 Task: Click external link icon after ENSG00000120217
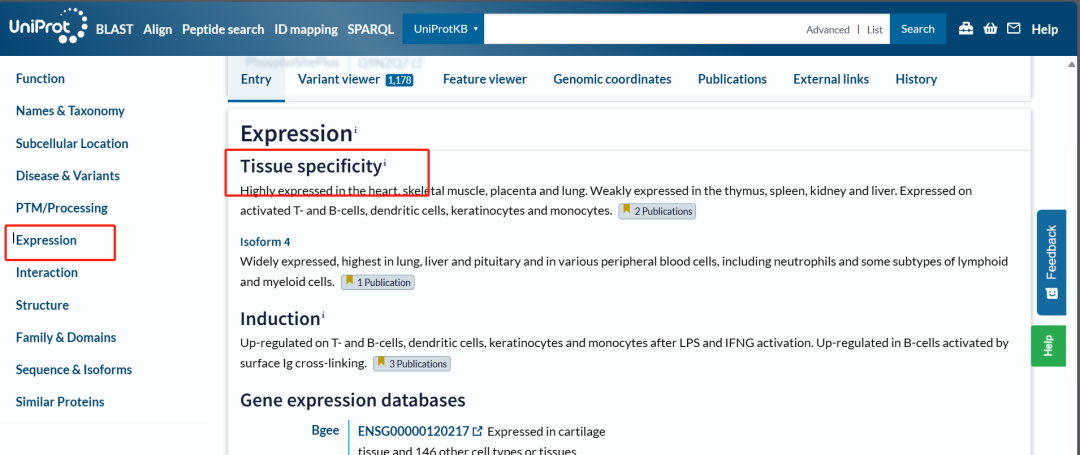click(x=478, y=431)
